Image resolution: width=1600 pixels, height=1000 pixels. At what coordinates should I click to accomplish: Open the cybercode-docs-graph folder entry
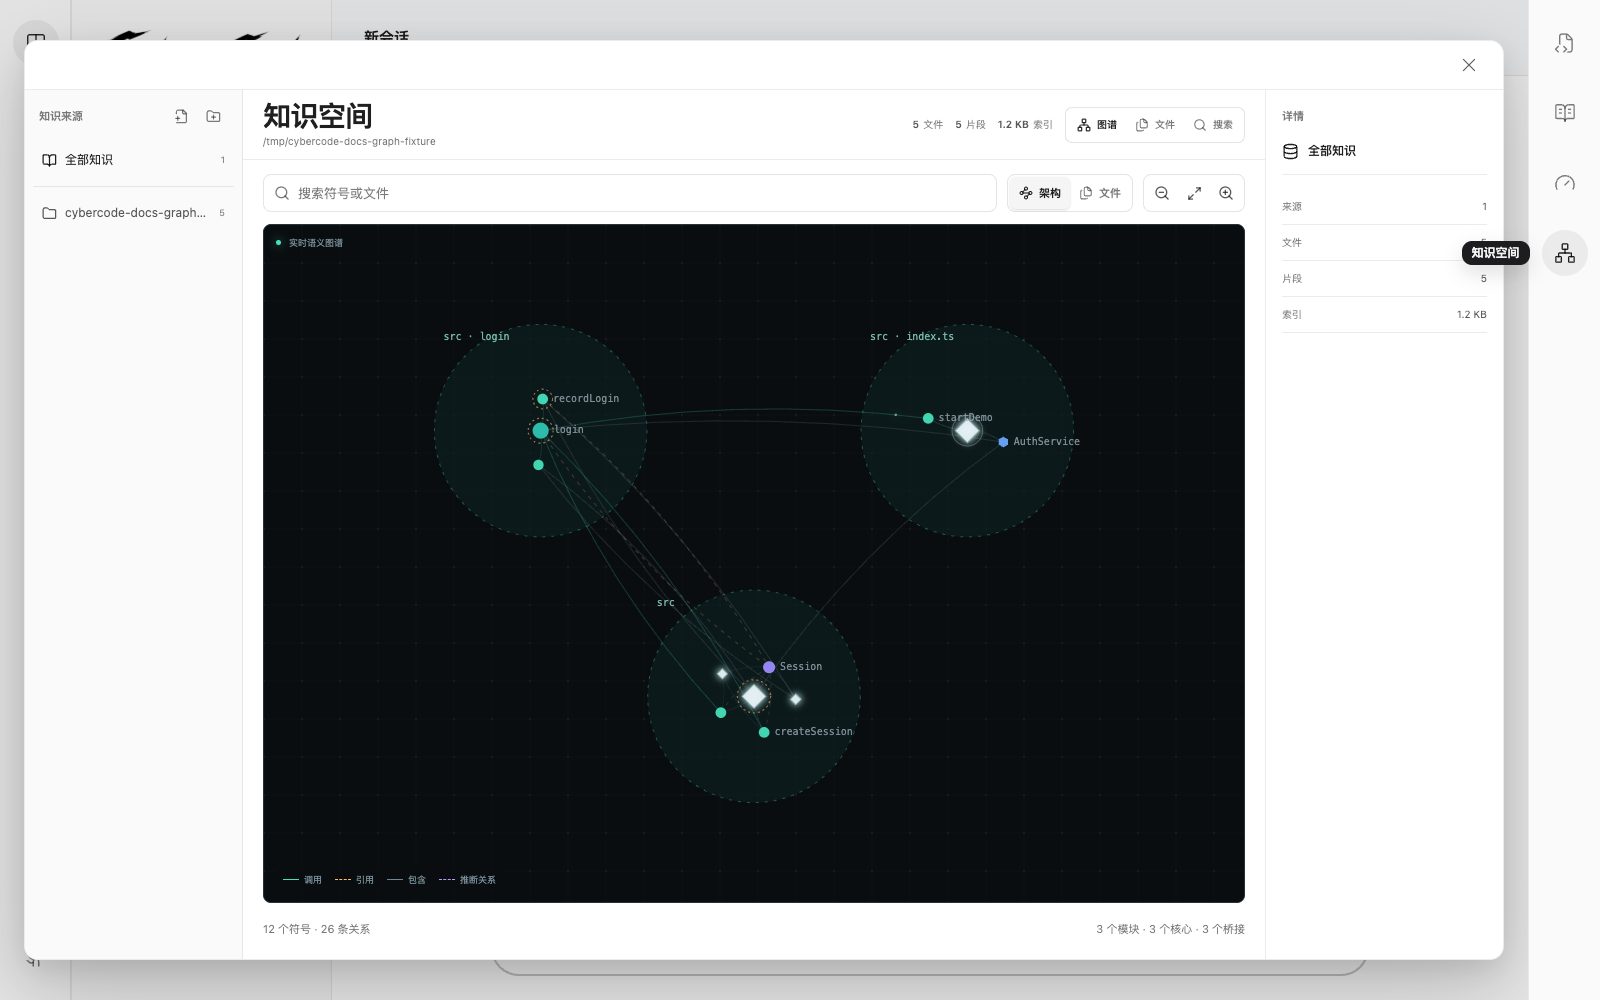(134, 213)
